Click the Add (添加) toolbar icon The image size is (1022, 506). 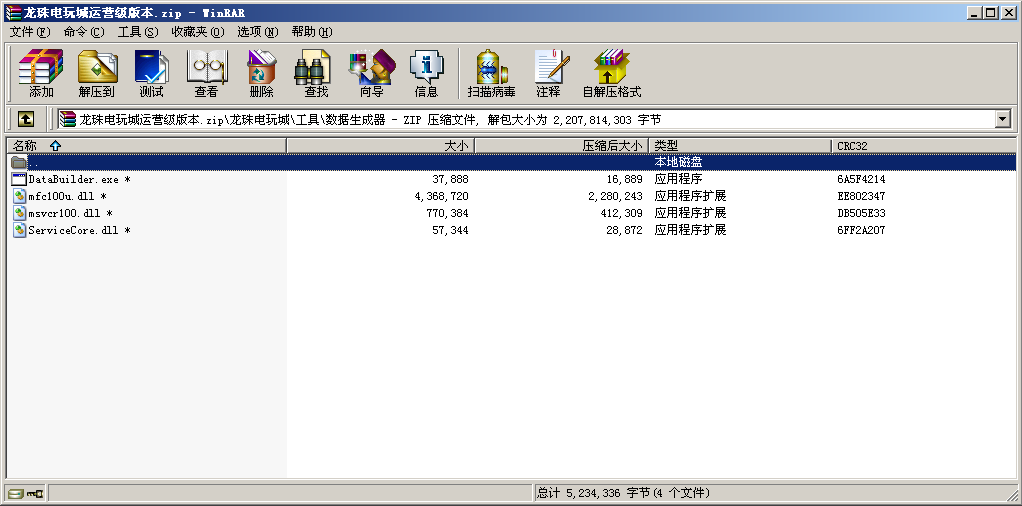point(41,73)
